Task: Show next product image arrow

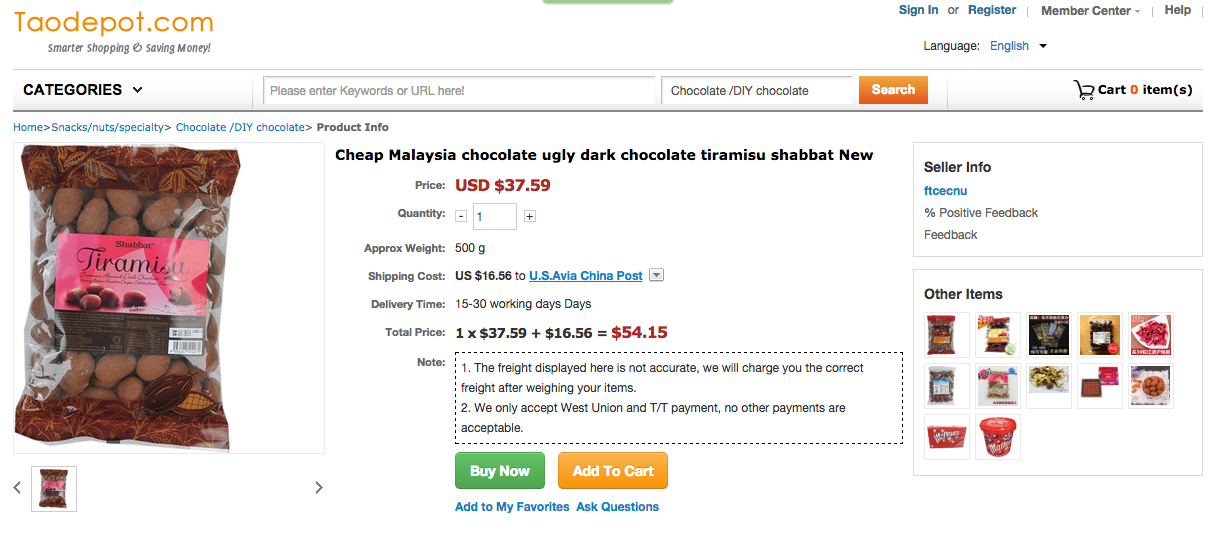Action: [x=319, y=488]
